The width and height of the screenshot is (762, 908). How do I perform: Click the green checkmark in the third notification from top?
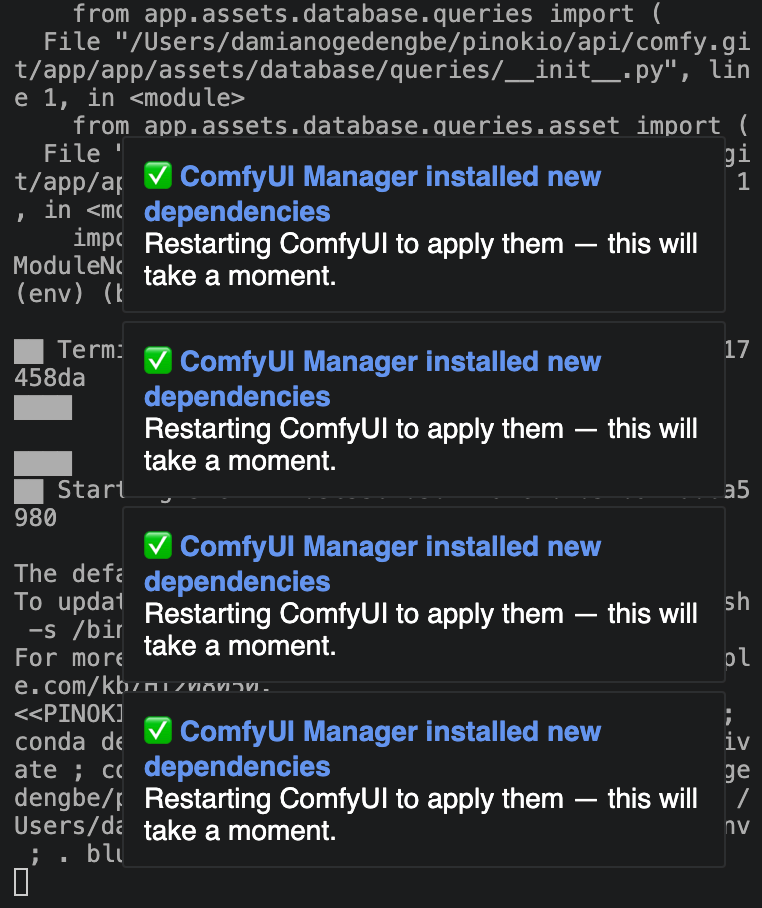pyautogui.click(x=158, y=545)
